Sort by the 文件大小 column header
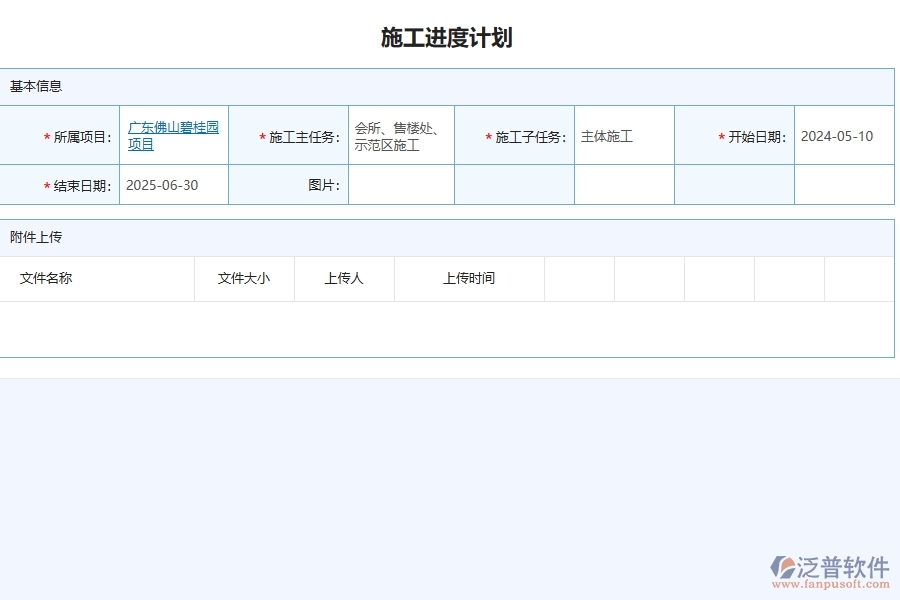The height and width of the screenshot is (600, 900). (x=243, y=279)
